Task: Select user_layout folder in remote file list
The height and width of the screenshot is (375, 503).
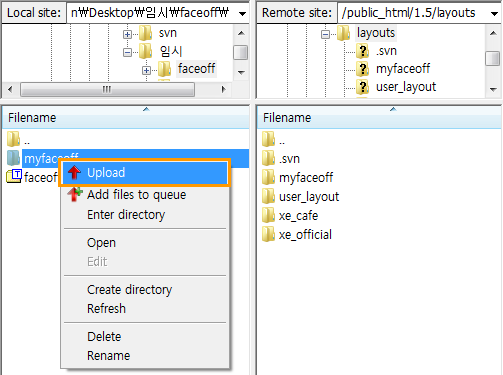Action: [309, 197]
